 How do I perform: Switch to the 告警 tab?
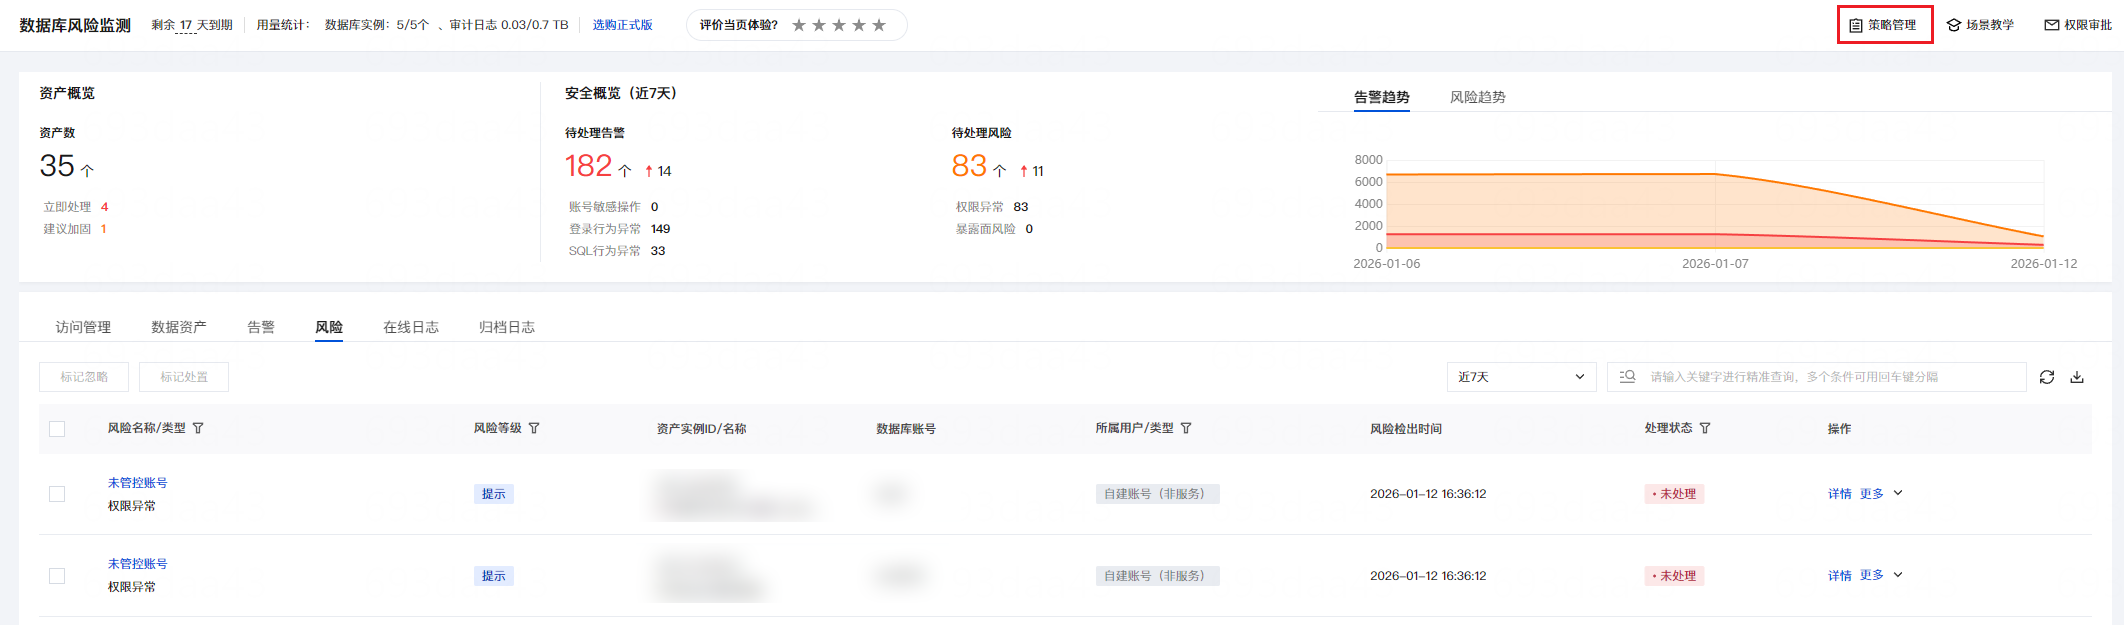click(x=261, y=327)
